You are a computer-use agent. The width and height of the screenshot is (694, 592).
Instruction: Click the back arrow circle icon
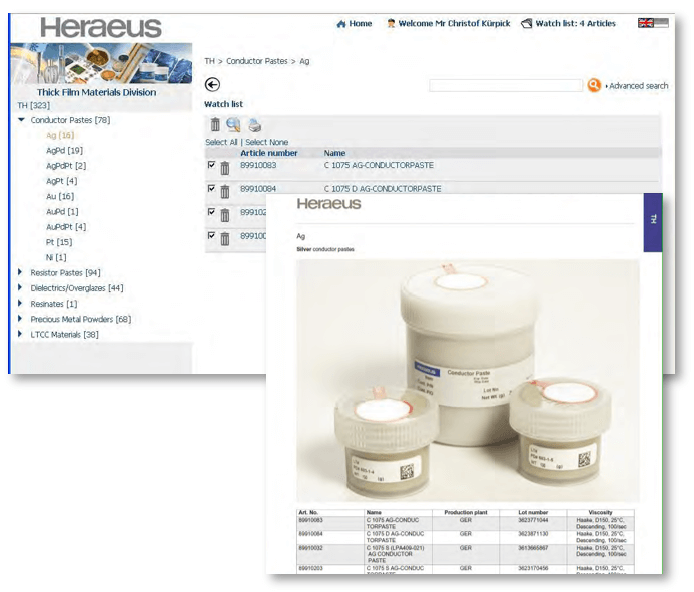click(212, 85)
